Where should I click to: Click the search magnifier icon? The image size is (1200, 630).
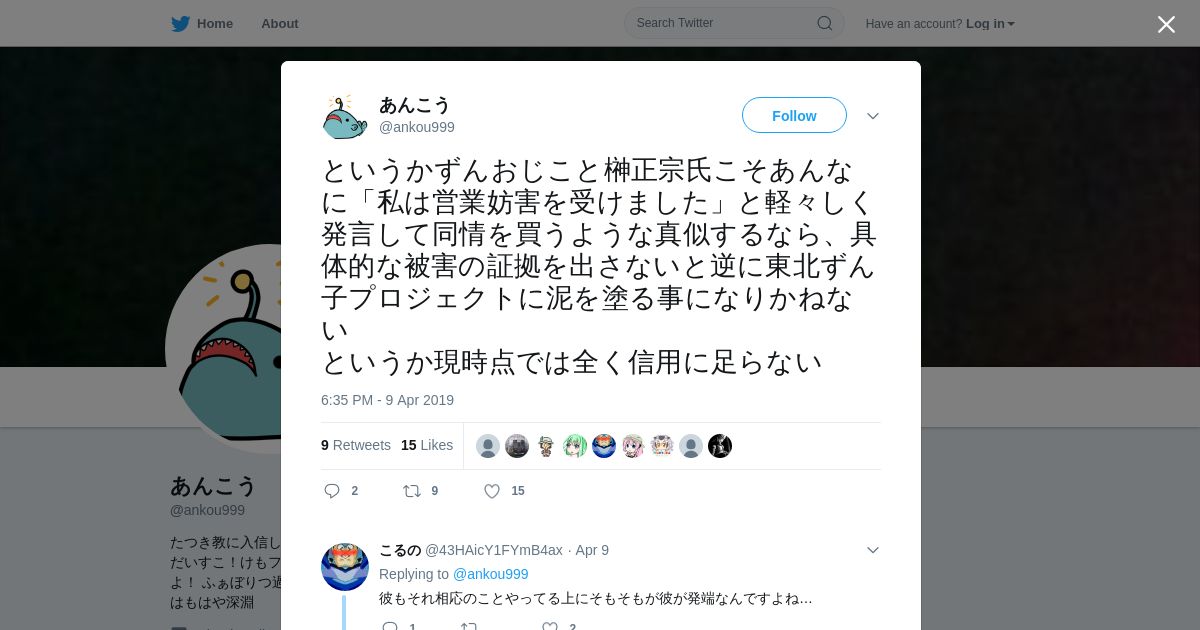pyautogui.click(x=825, y=23)
